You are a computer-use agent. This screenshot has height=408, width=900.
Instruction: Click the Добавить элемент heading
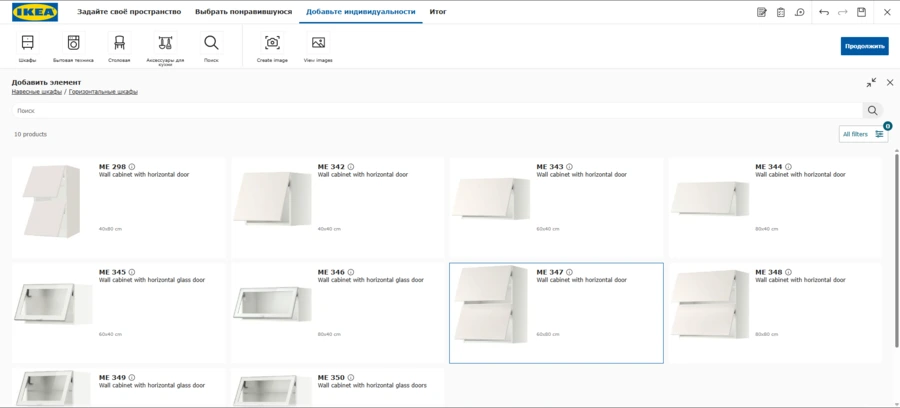point(46,83)
